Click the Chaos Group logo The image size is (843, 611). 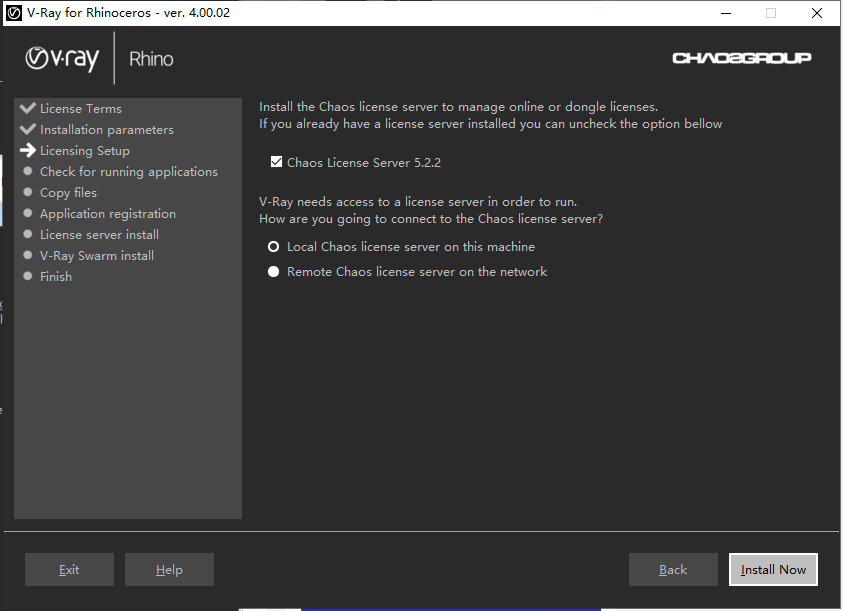742,58
